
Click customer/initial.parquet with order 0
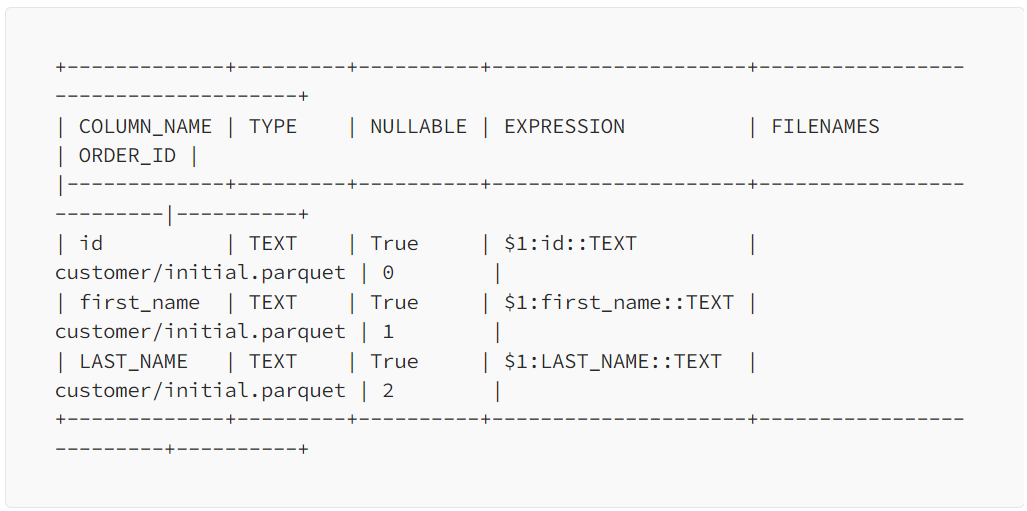[x=200, y=273]
